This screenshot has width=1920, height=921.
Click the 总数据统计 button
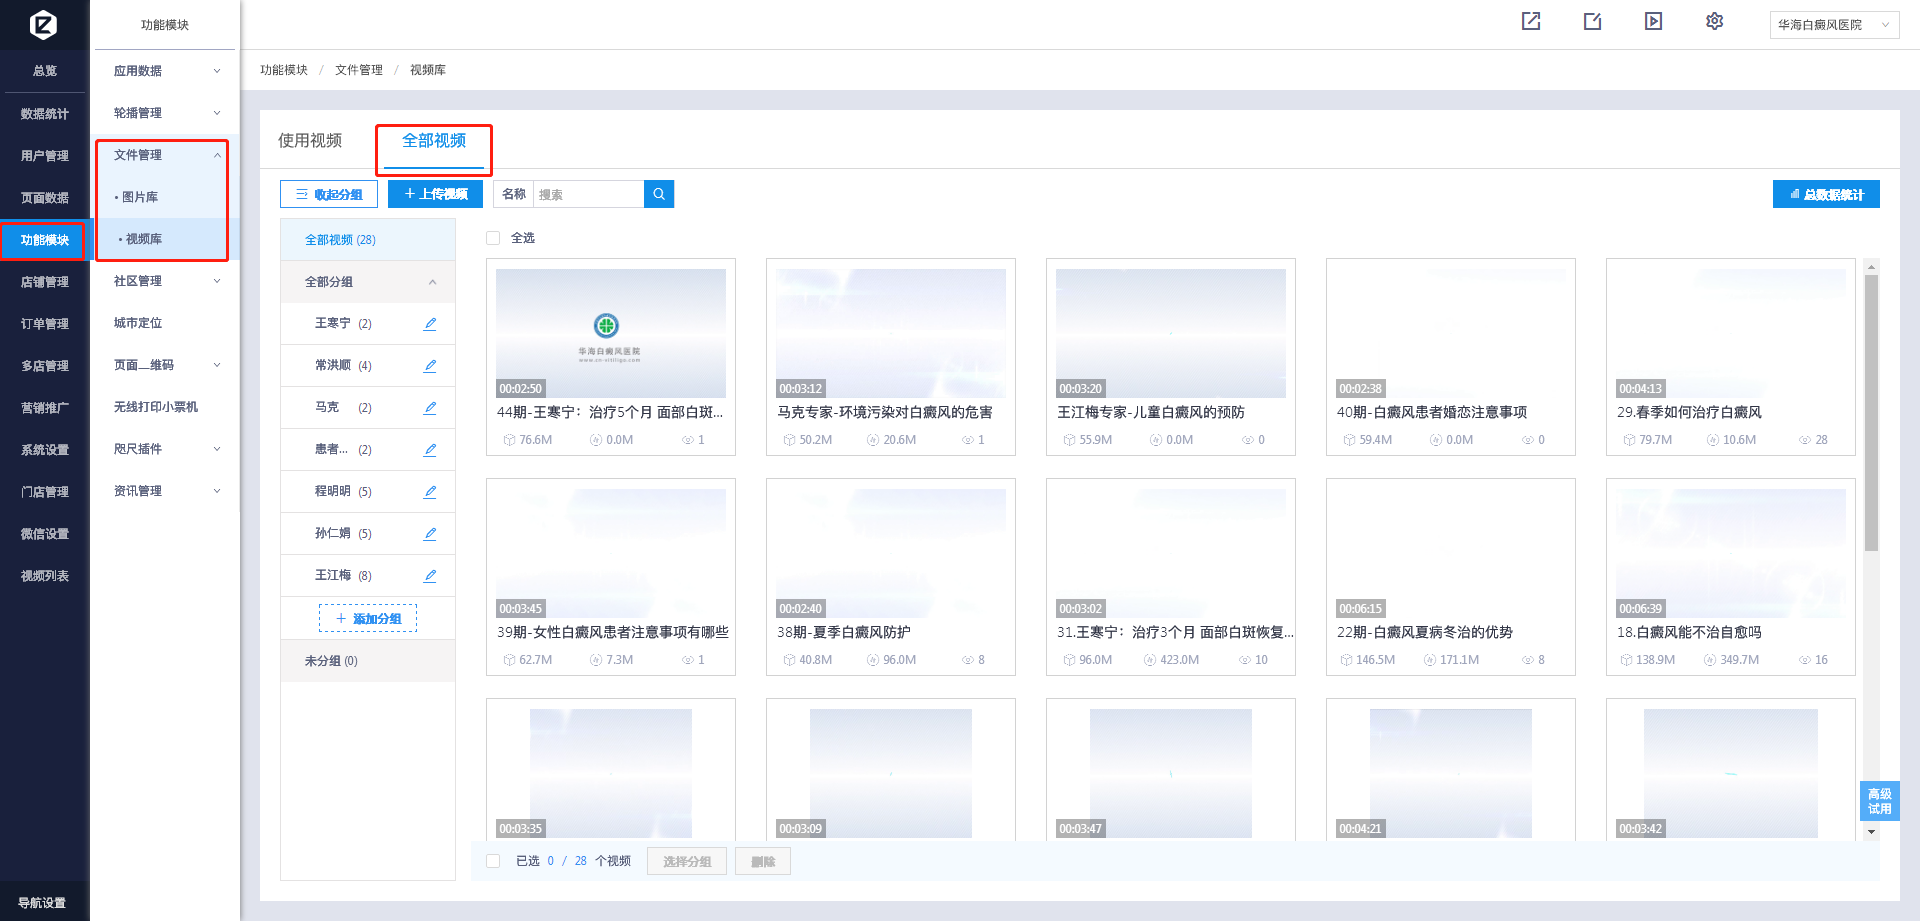point(1826,194)
